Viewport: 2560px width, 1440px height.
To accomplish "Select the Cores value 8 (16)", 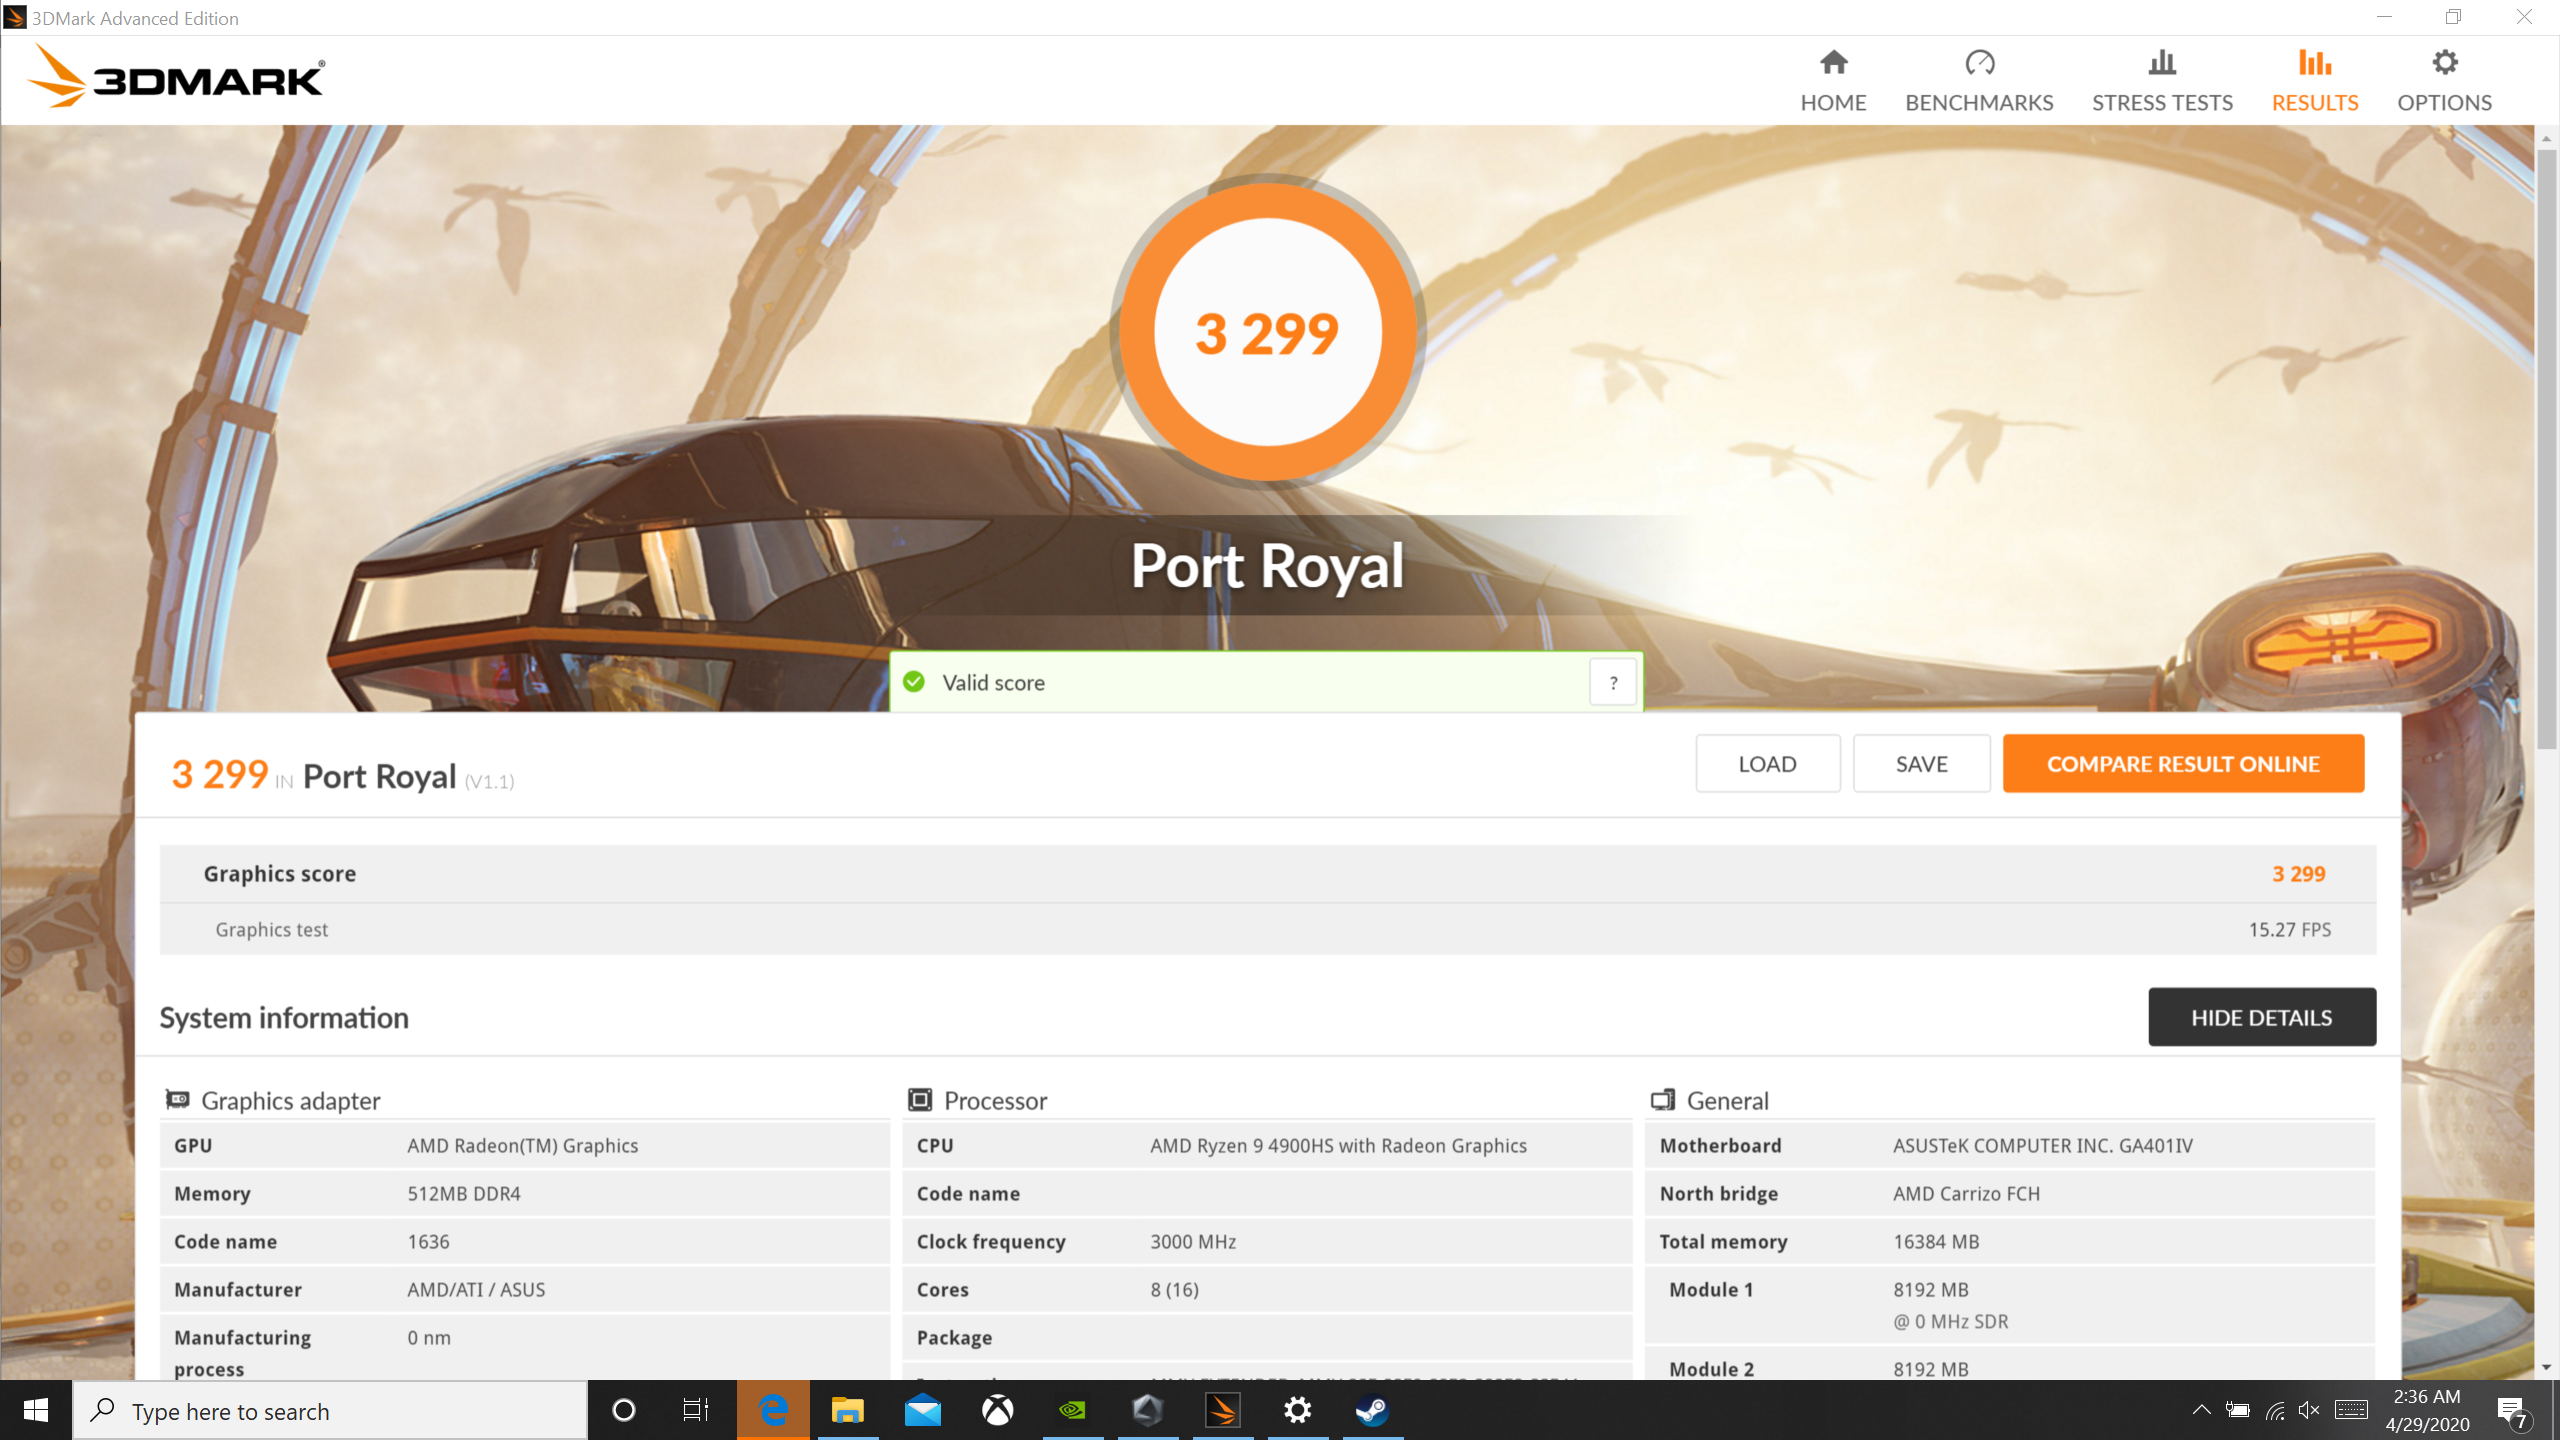I will [1174, 1290].
